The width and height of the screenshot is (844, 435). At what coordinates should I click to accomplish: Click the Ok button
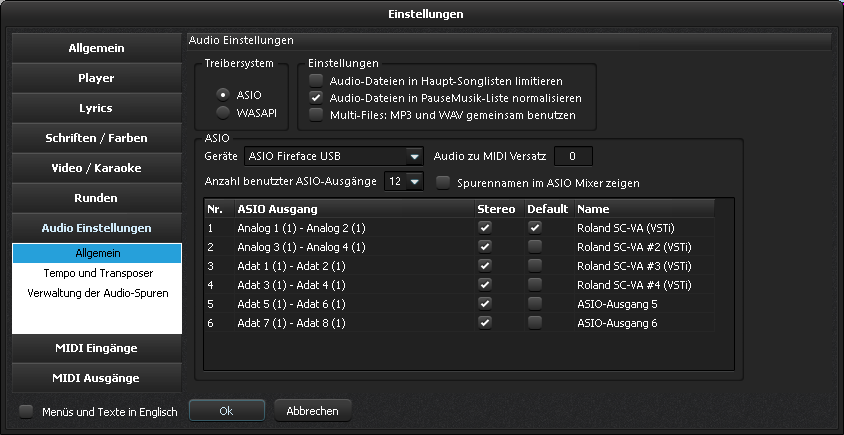226,411
